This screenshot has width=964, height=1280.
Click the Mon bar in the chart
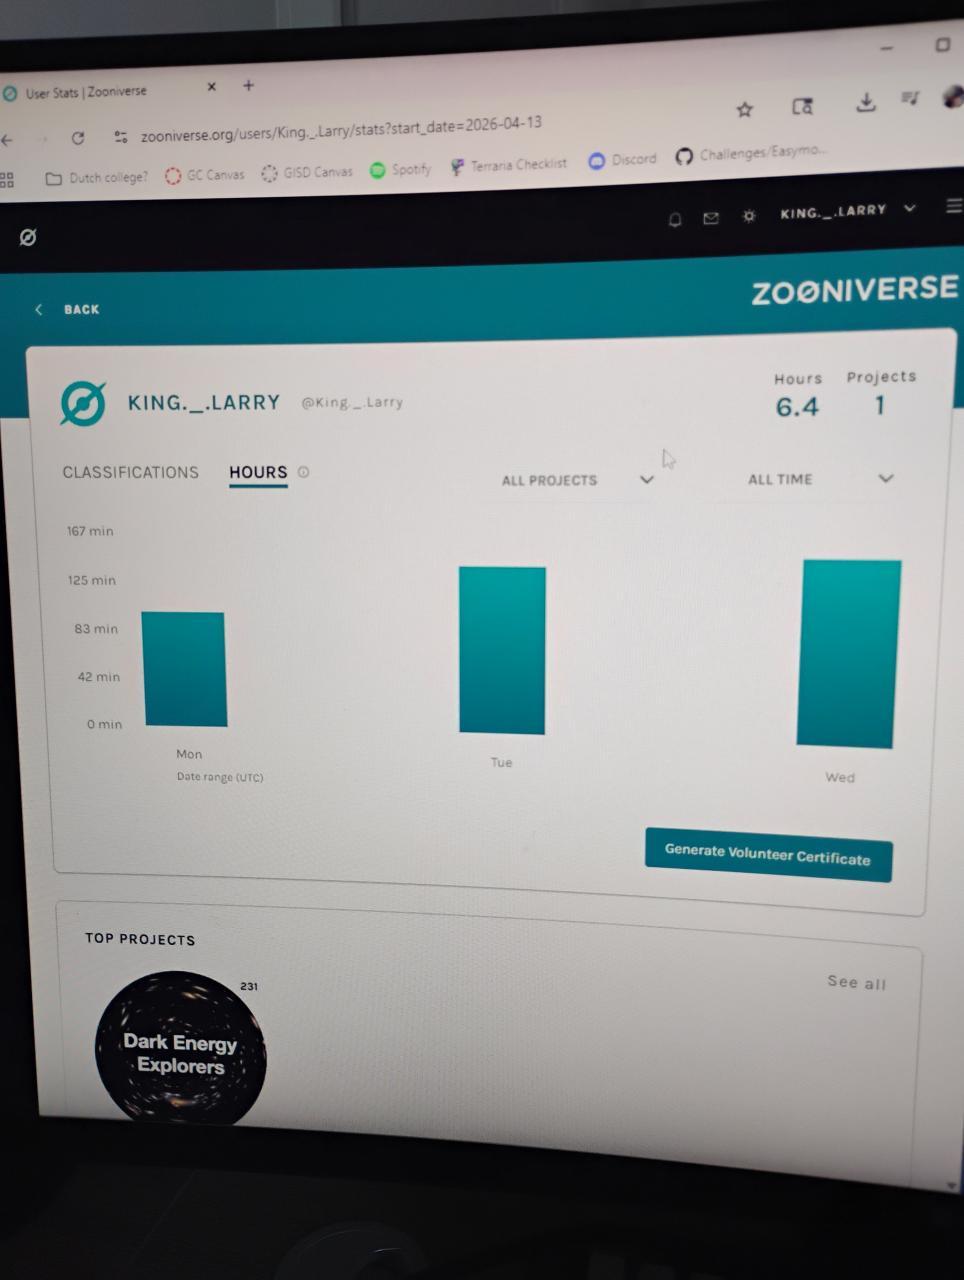click(x=184, y=669)
